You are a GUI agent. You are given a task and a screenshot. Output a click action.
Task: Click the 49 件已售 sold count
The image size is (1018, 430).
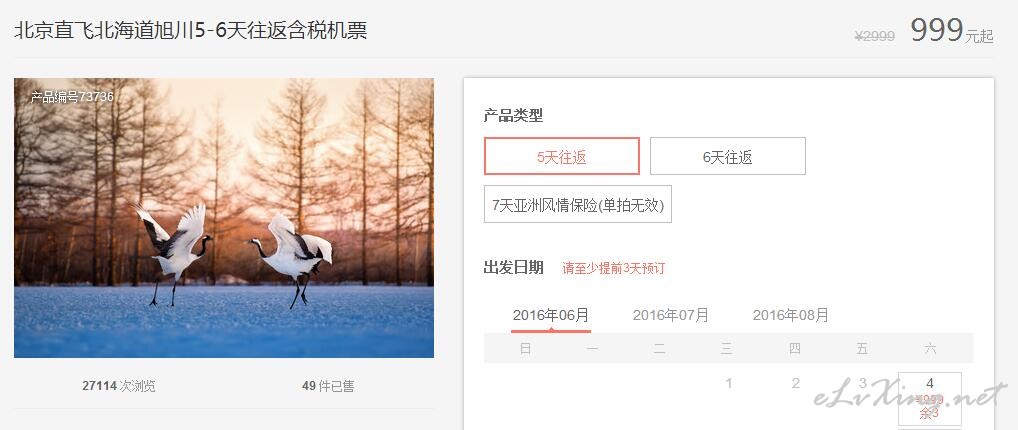tap(328, 386)
